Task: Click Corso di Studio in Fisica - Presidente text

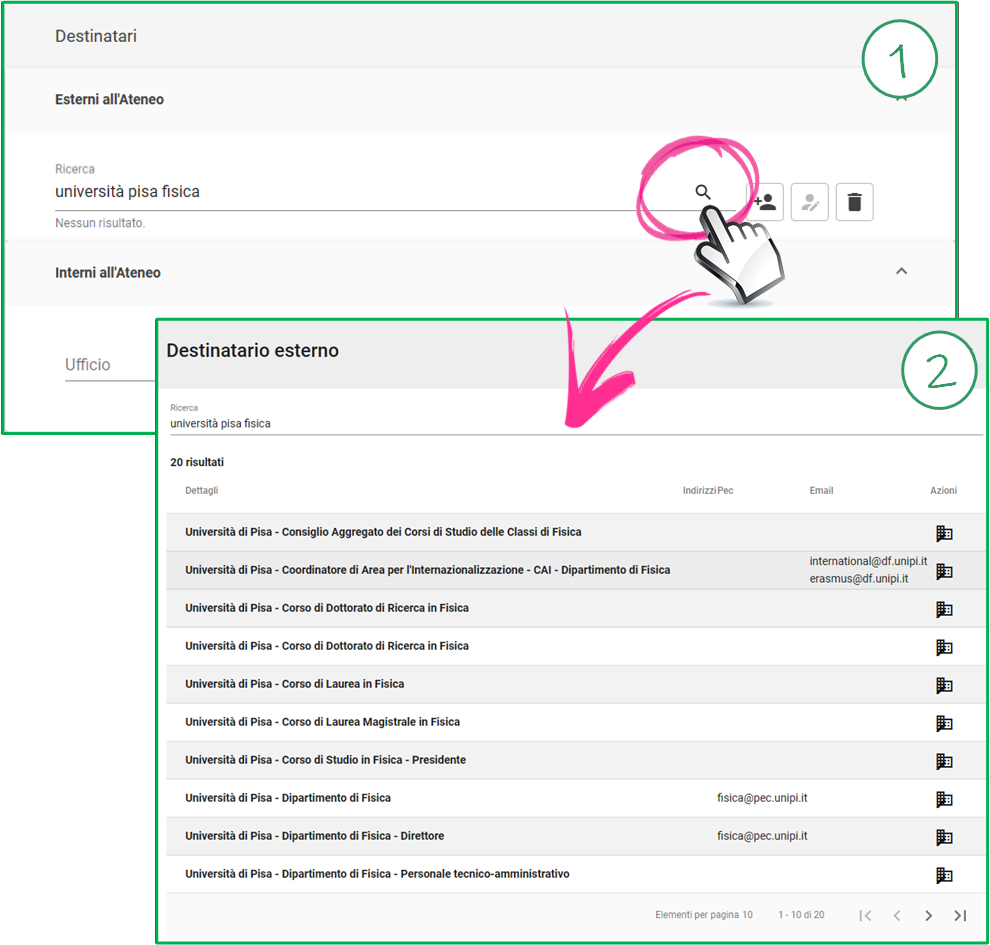Action: 374,760
